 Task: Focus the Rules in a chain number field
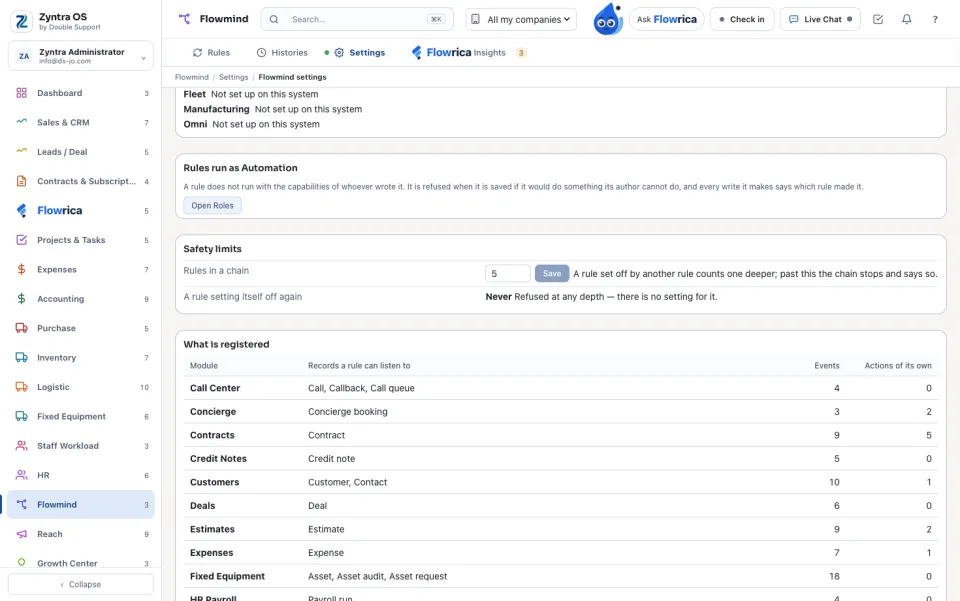(x=508, y=274)
